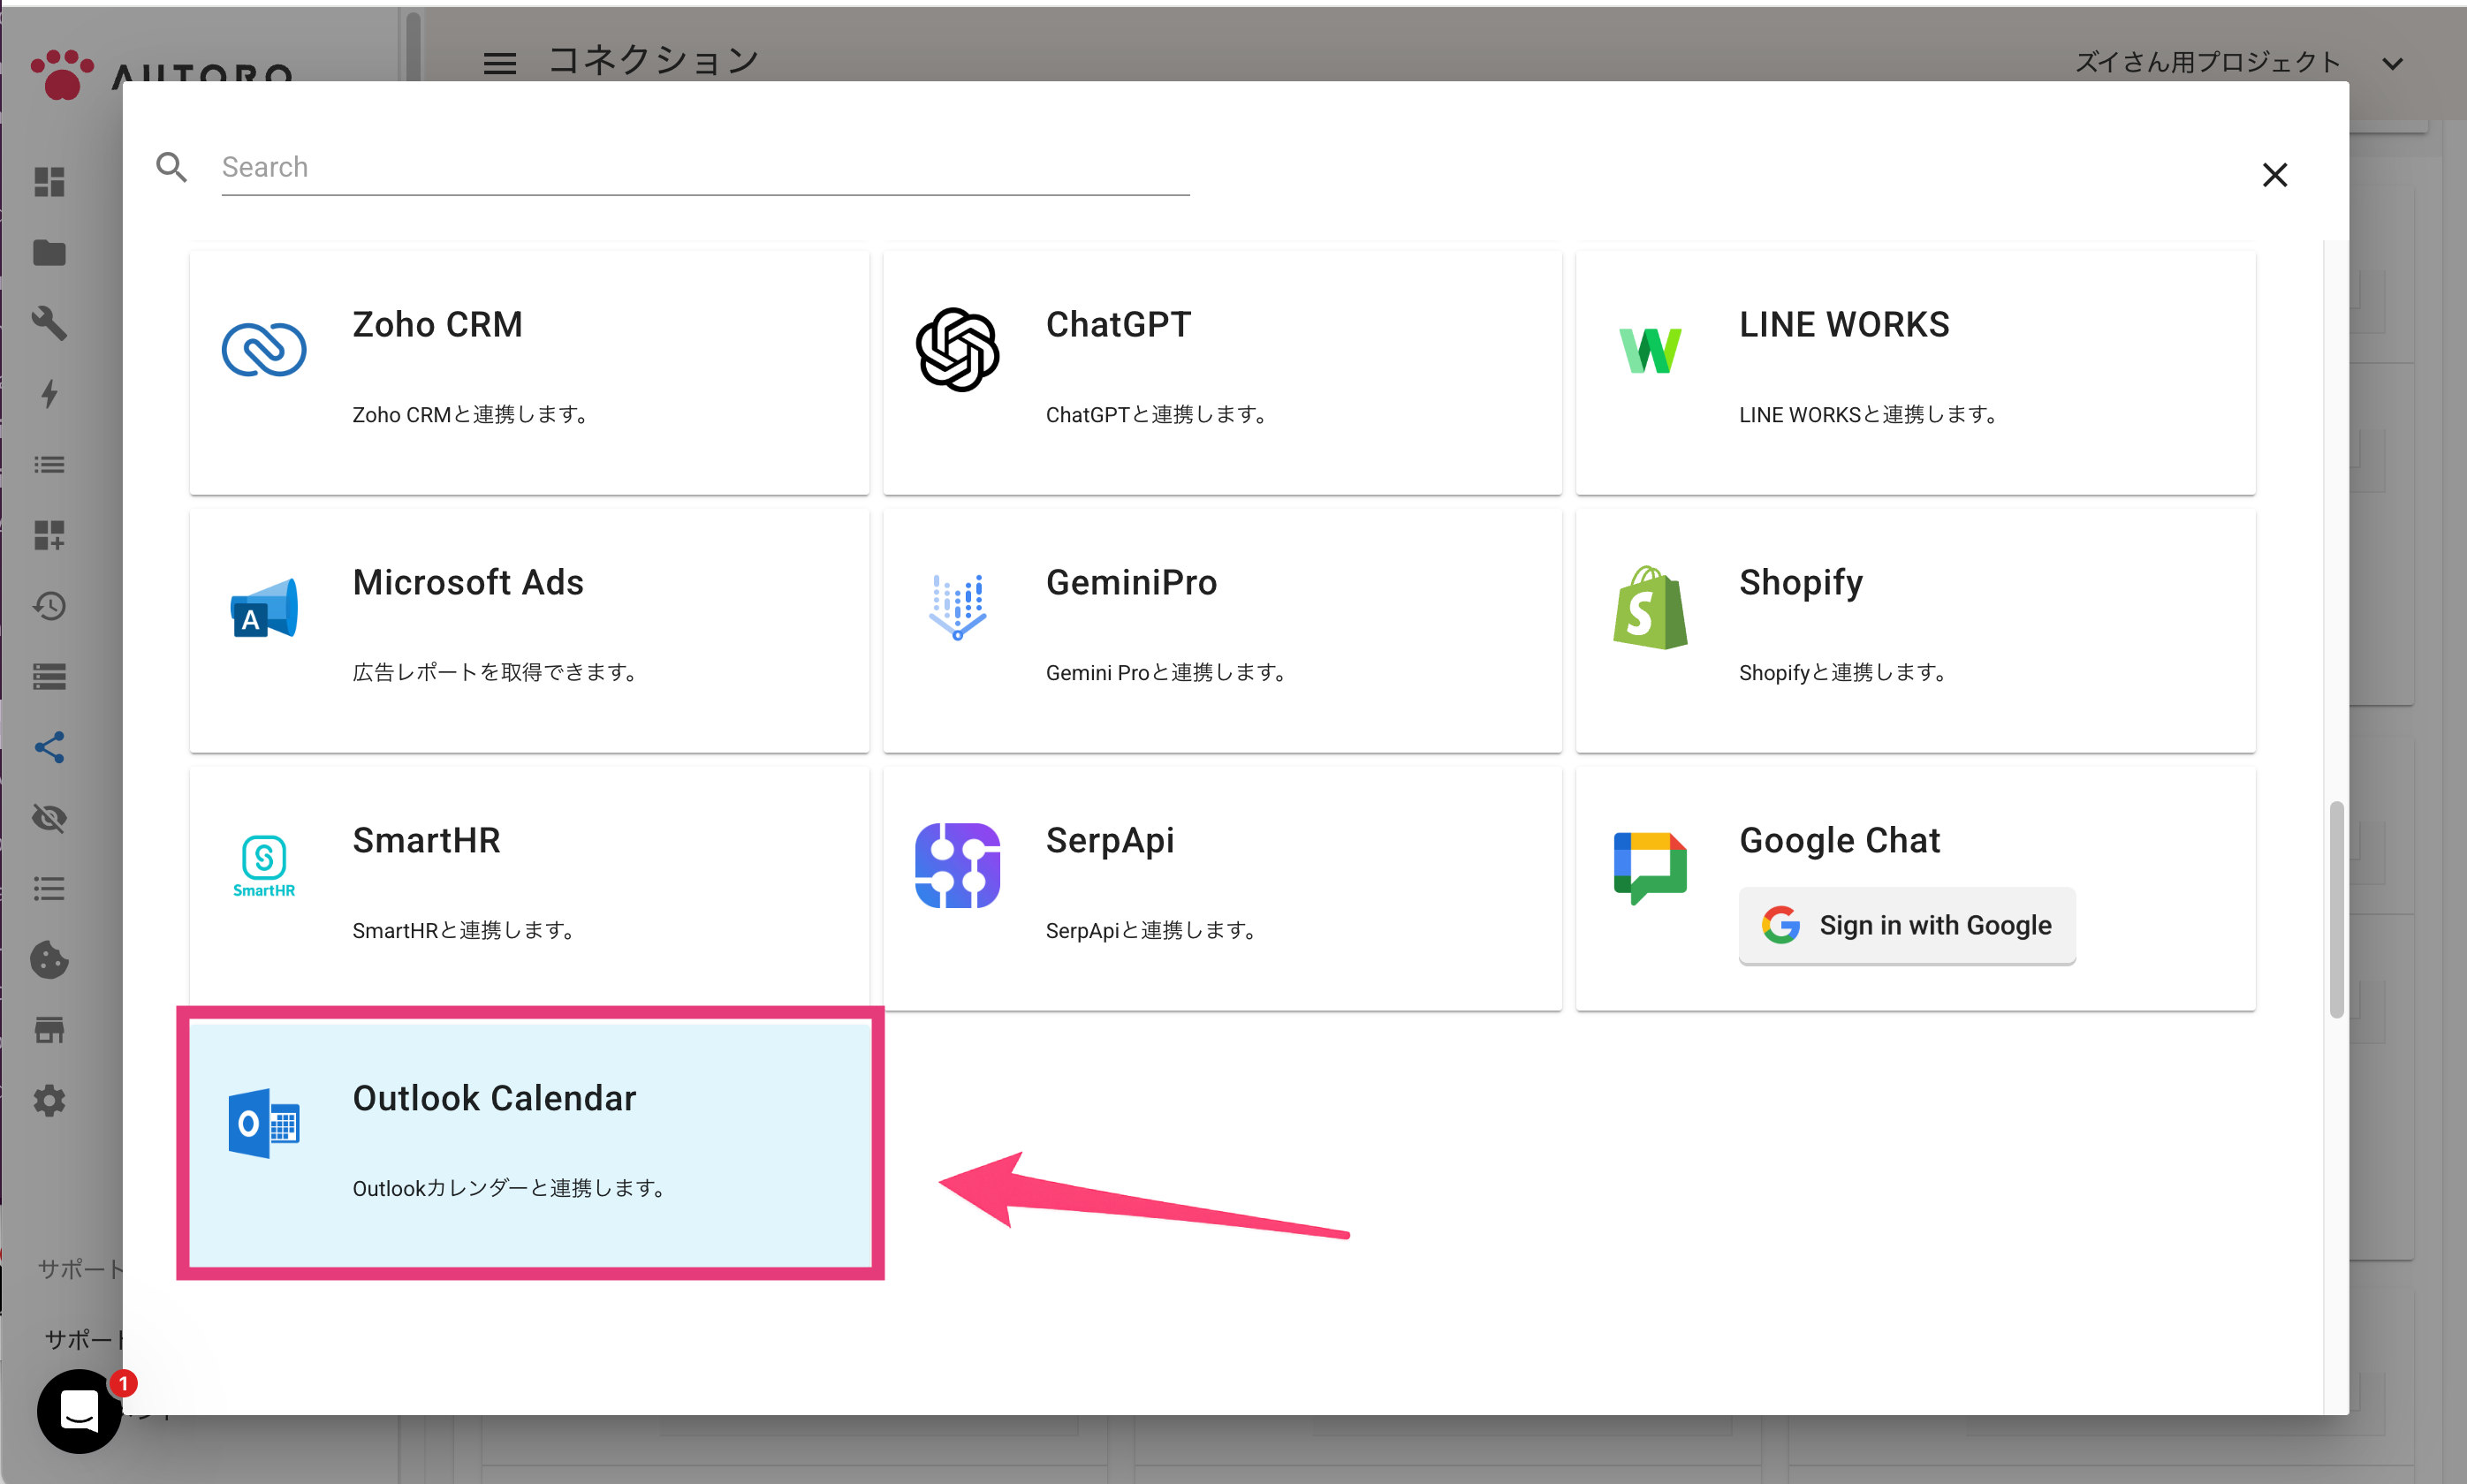Click the GeminiPro logo icon
This screenshot has height=1484, width=2467.
tap(957, 607)
